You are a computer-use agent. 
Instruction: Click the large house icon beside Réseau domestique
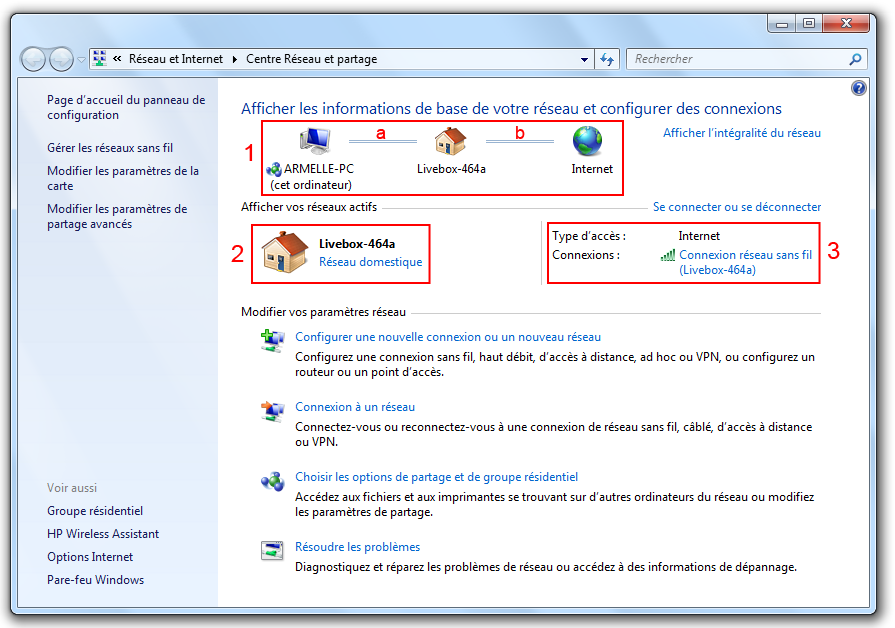point(284,252)
